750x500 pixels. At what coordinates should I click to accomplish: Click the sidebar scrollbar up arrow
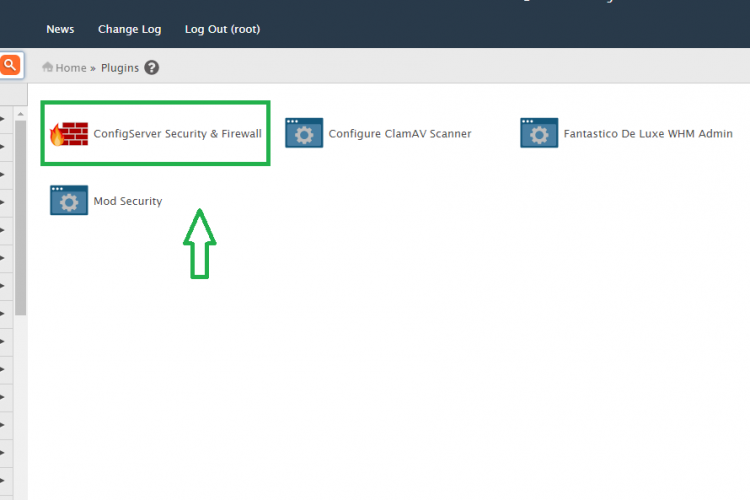pos(20,114)
